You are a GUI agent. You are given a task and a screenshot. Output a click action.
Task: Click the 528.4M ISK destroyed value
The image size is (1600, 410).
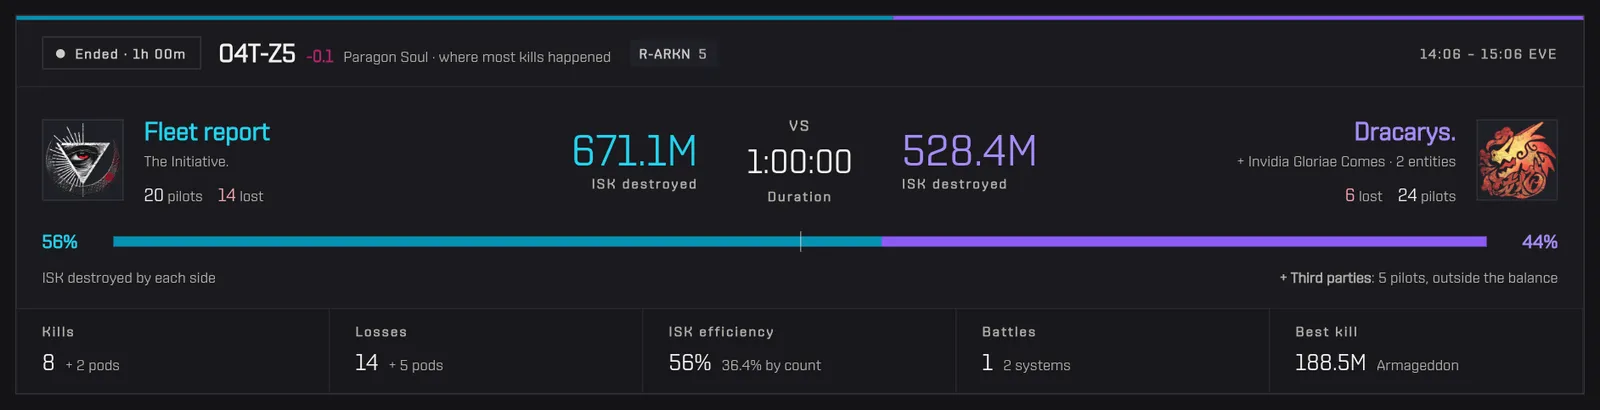click(x=969, y=152)
